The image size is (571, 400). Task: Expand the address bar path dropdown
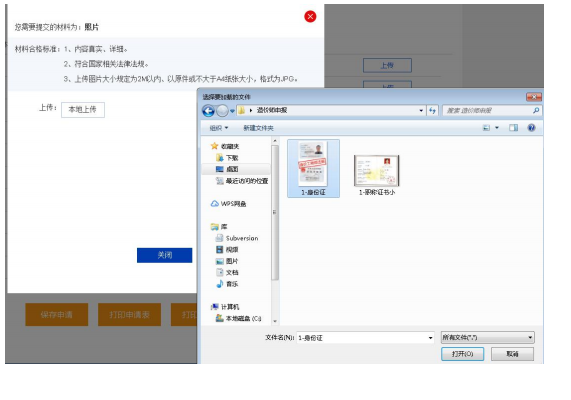click(421, 110)
